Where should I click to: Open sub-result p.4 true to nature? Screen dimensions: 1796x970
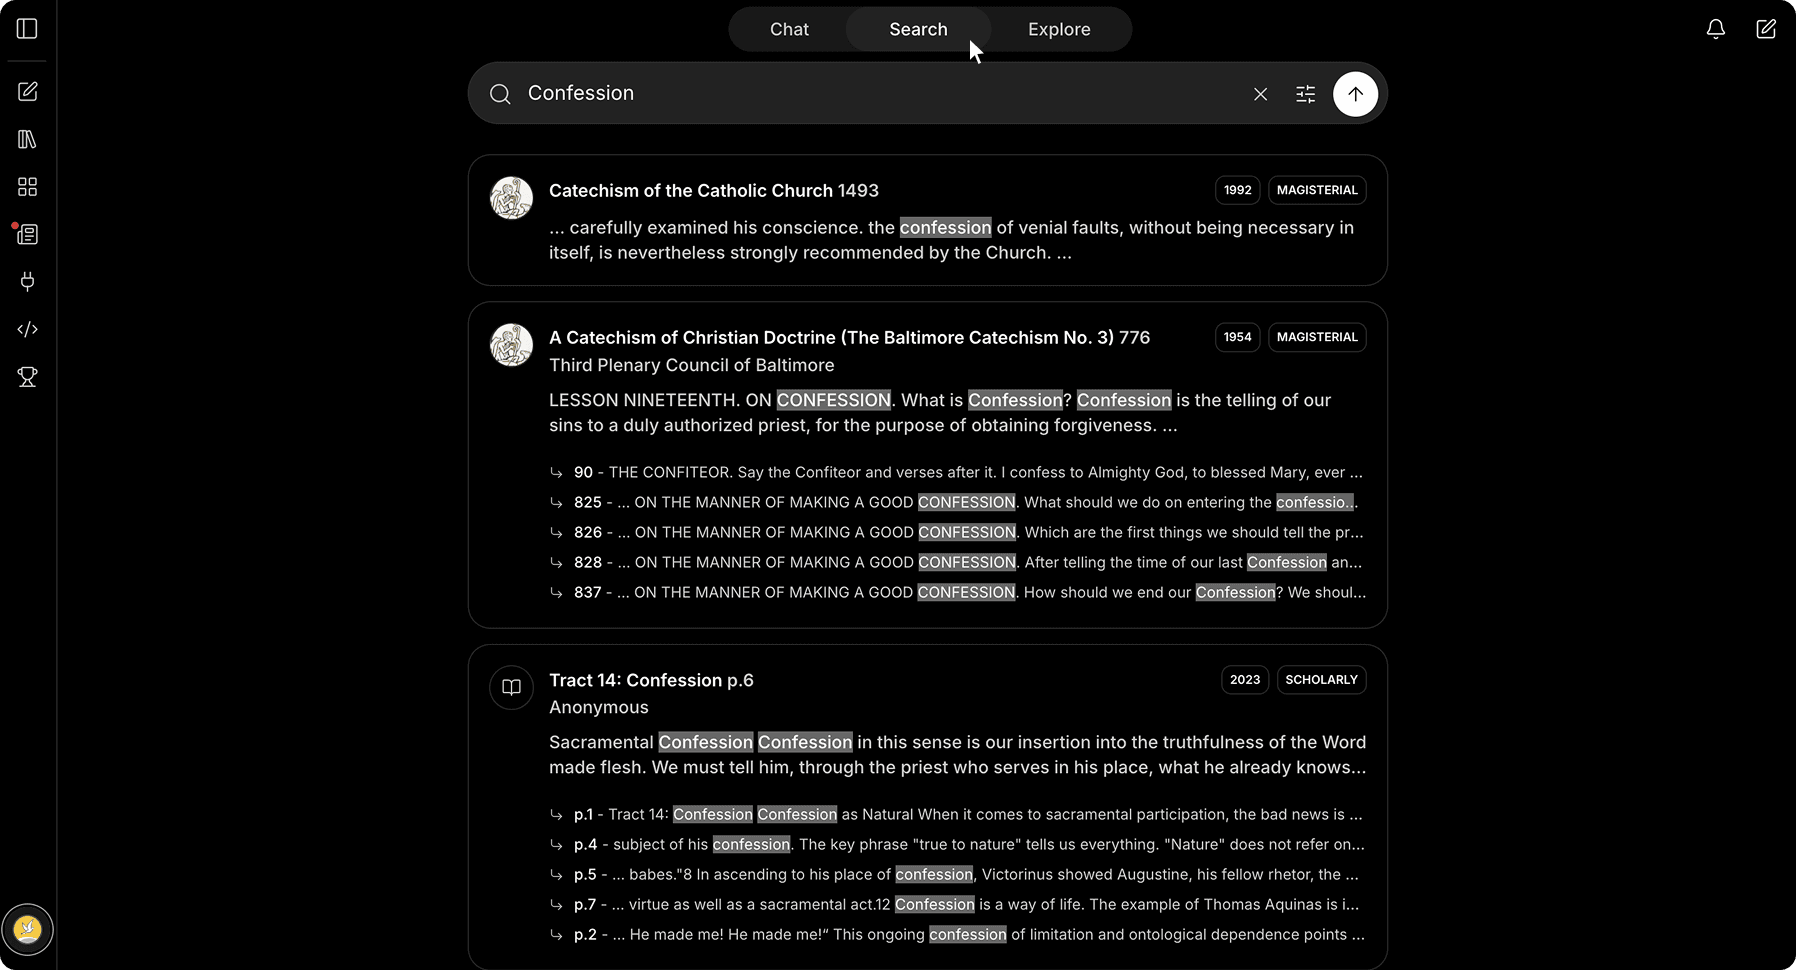(957, 844)
